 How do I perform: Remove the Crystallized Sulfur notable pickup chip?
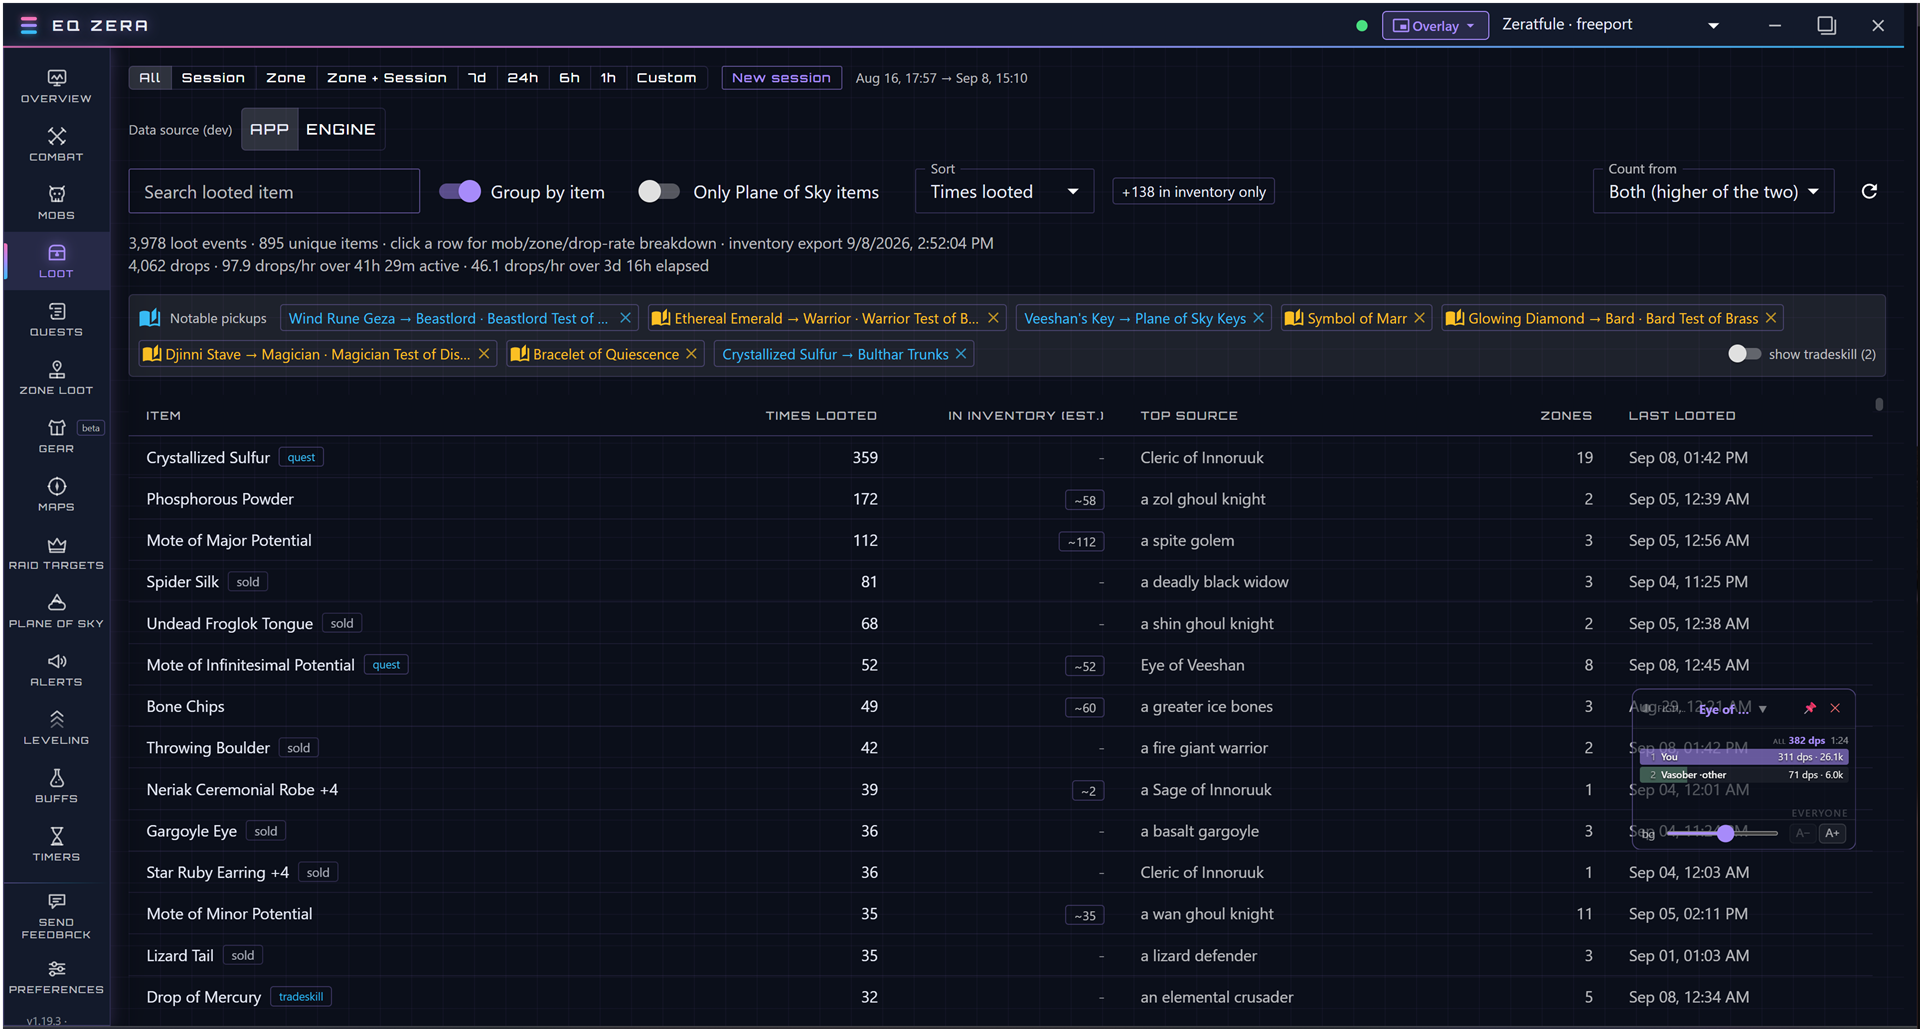pos(961,354)
